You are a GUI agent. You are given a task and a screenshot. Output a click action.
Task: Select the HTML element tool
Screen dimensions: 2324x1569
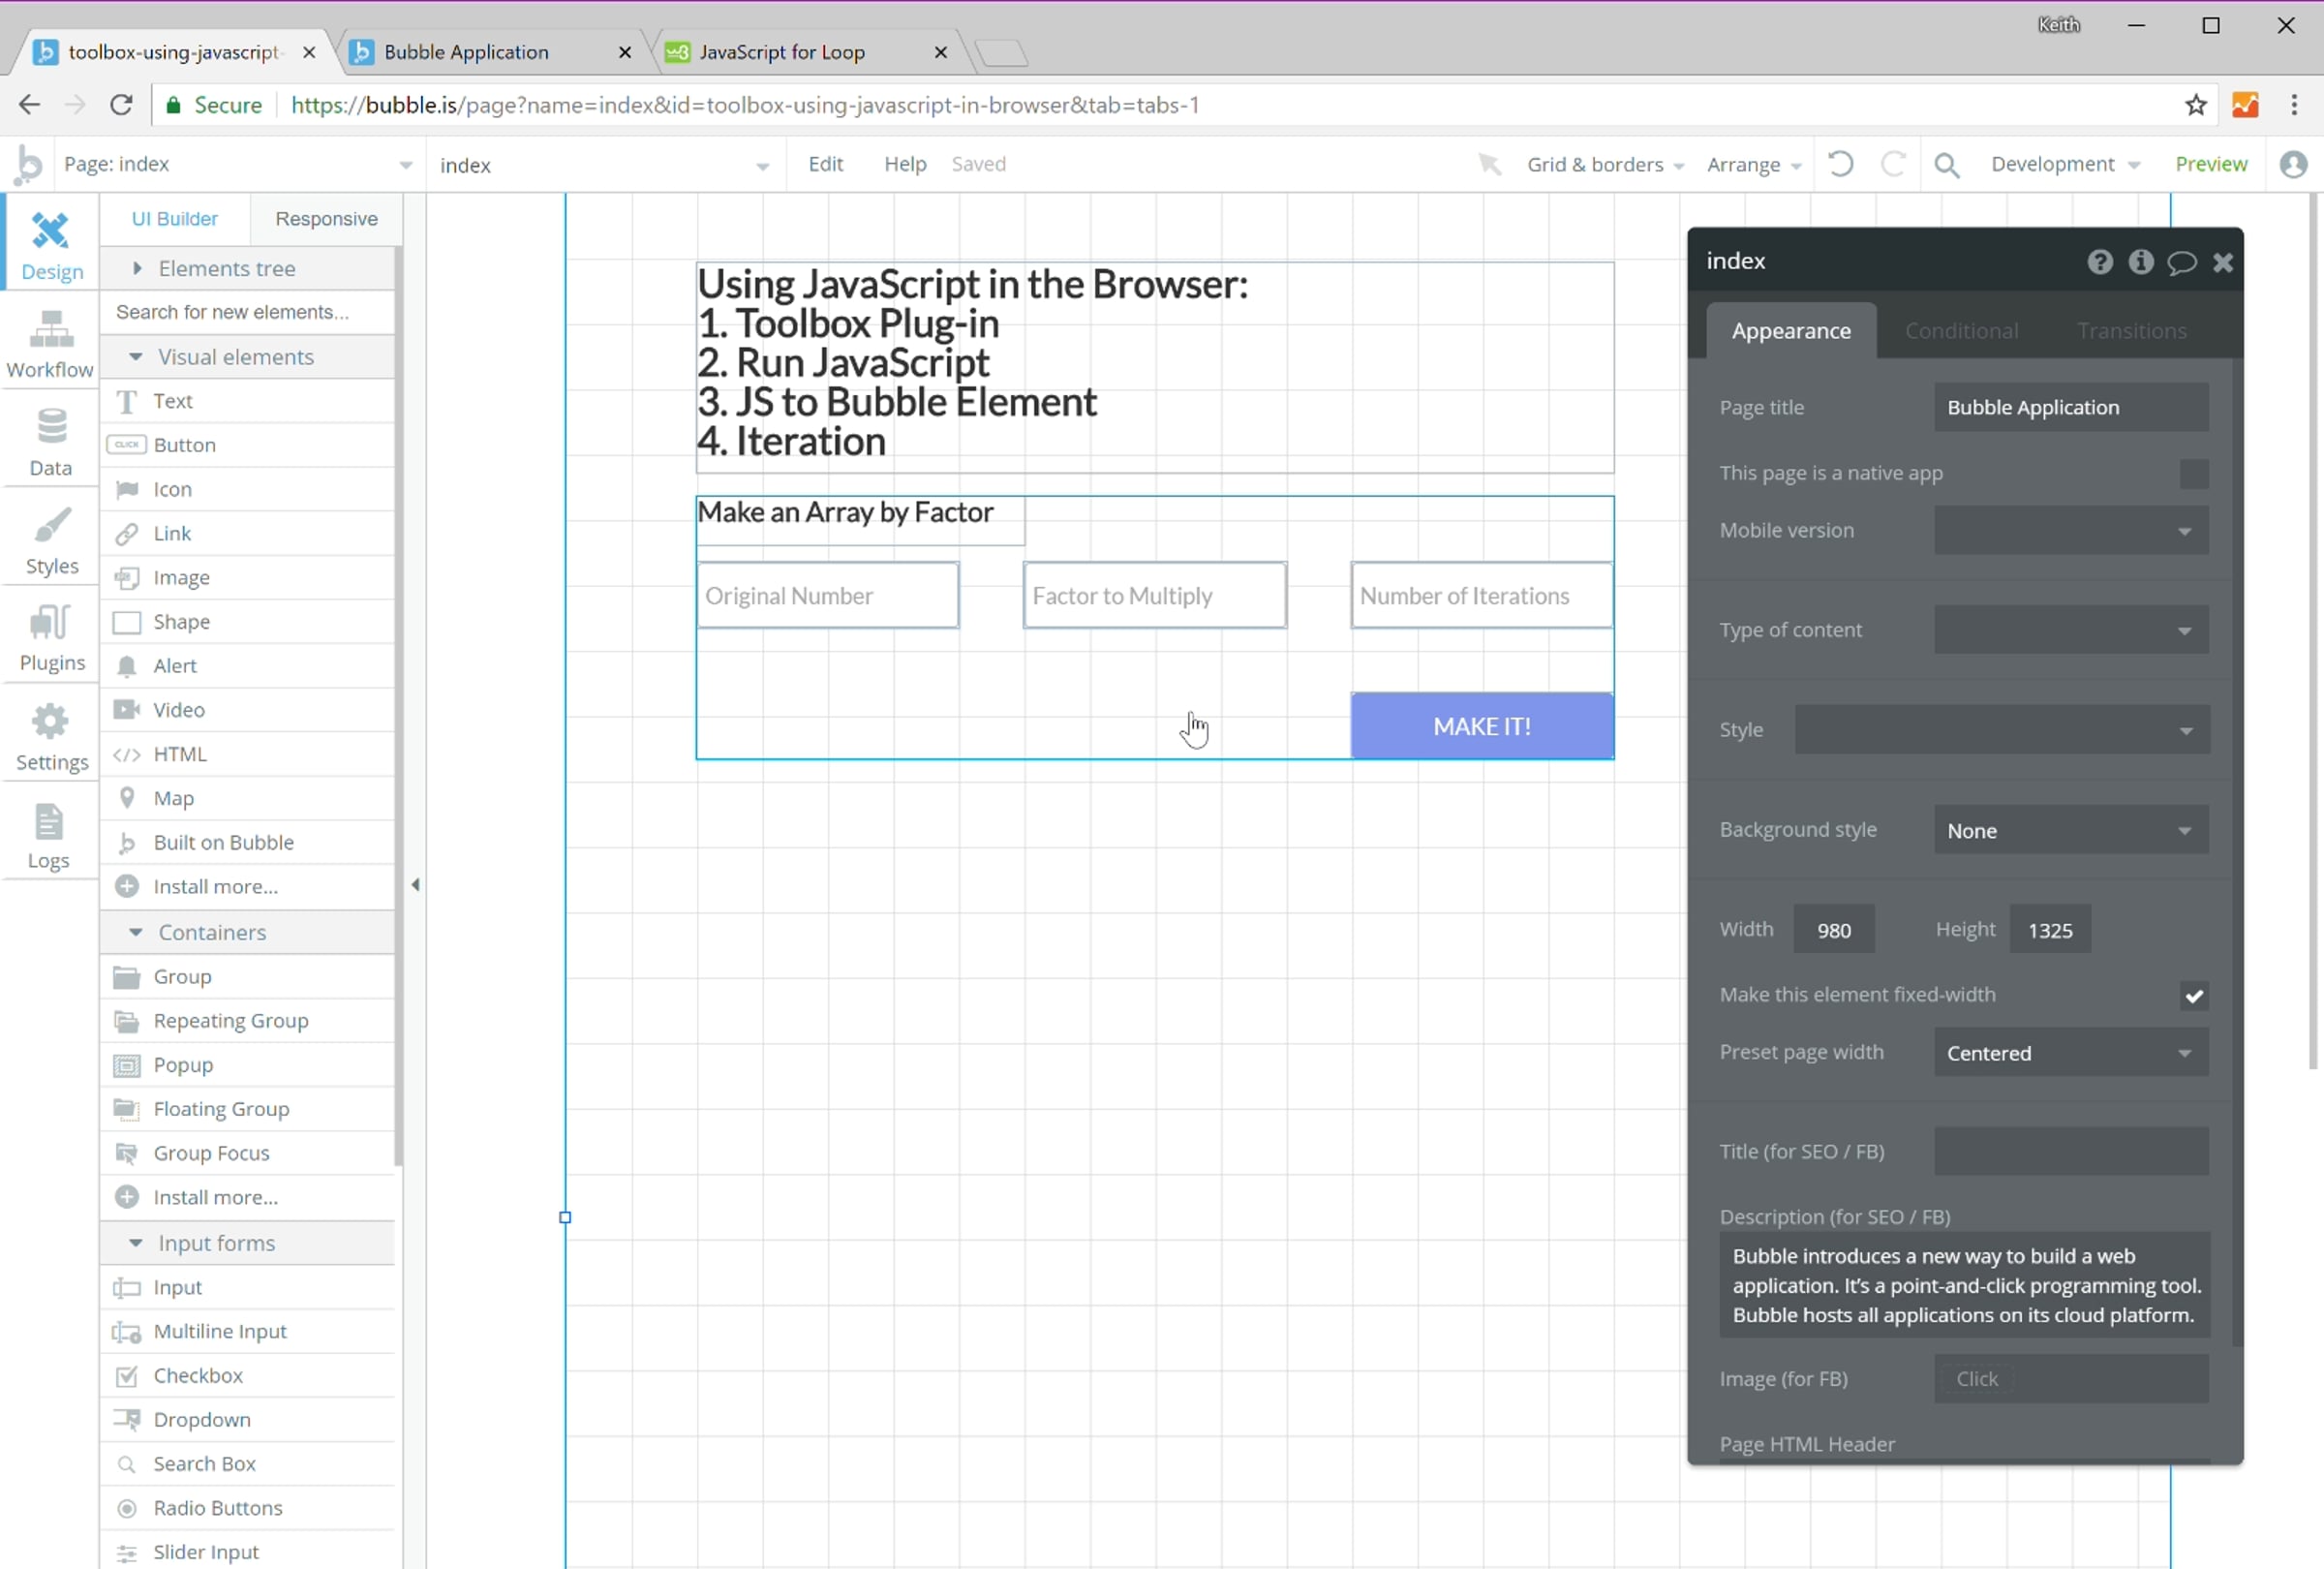246,754
